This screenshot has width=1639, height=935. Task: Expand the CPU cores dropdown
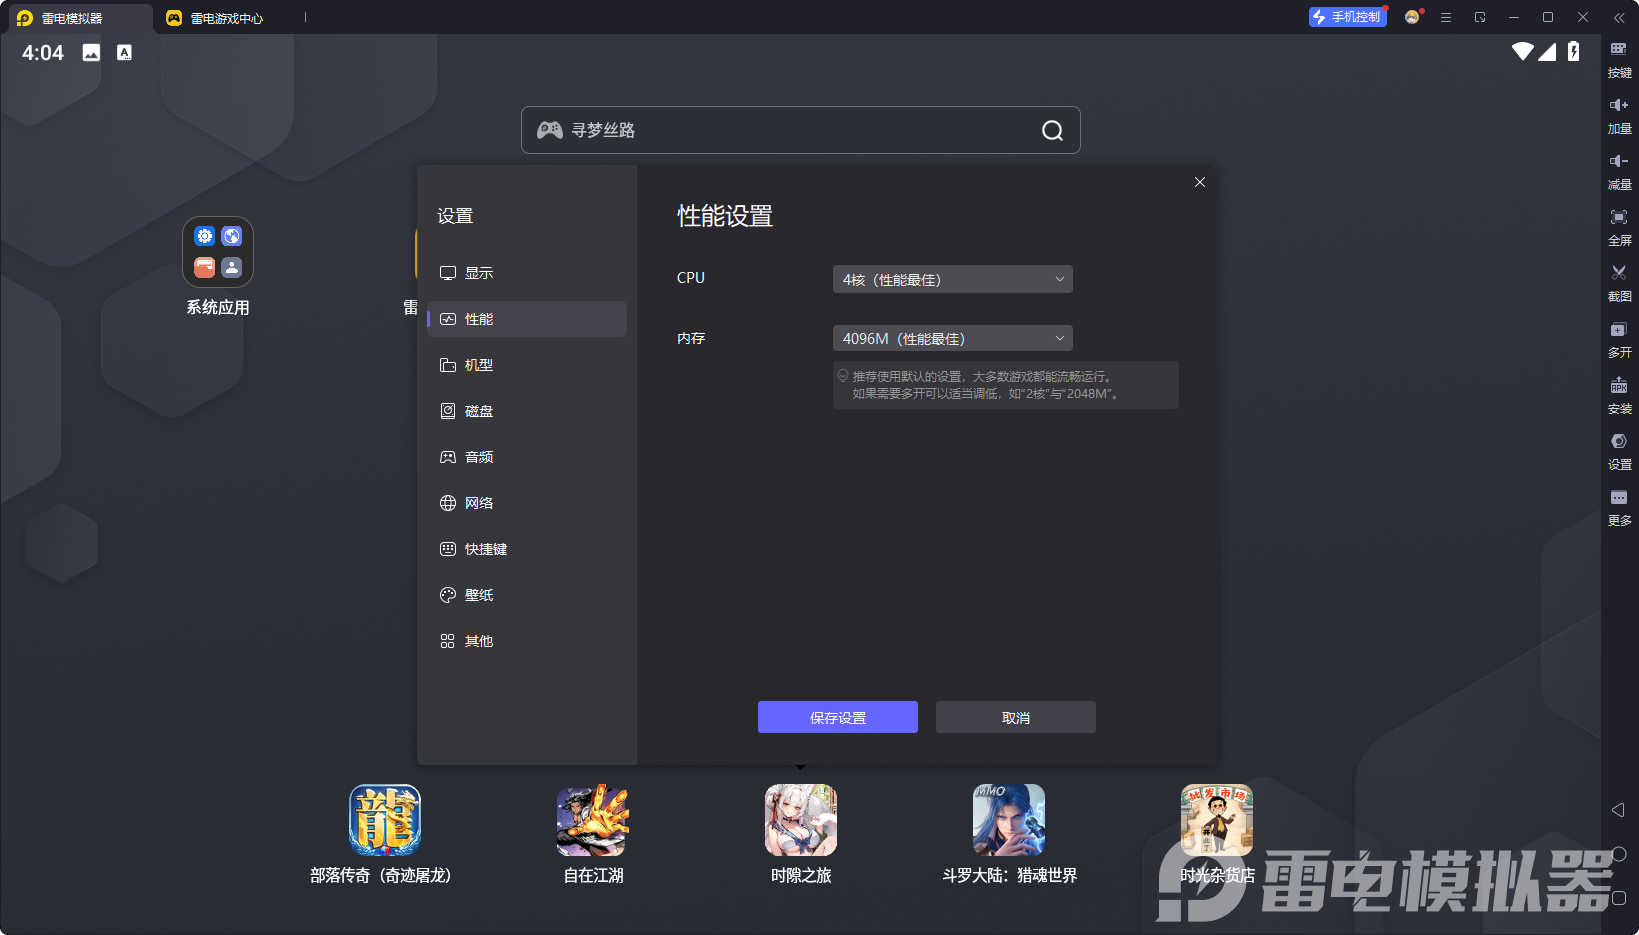tap(953, 279)
